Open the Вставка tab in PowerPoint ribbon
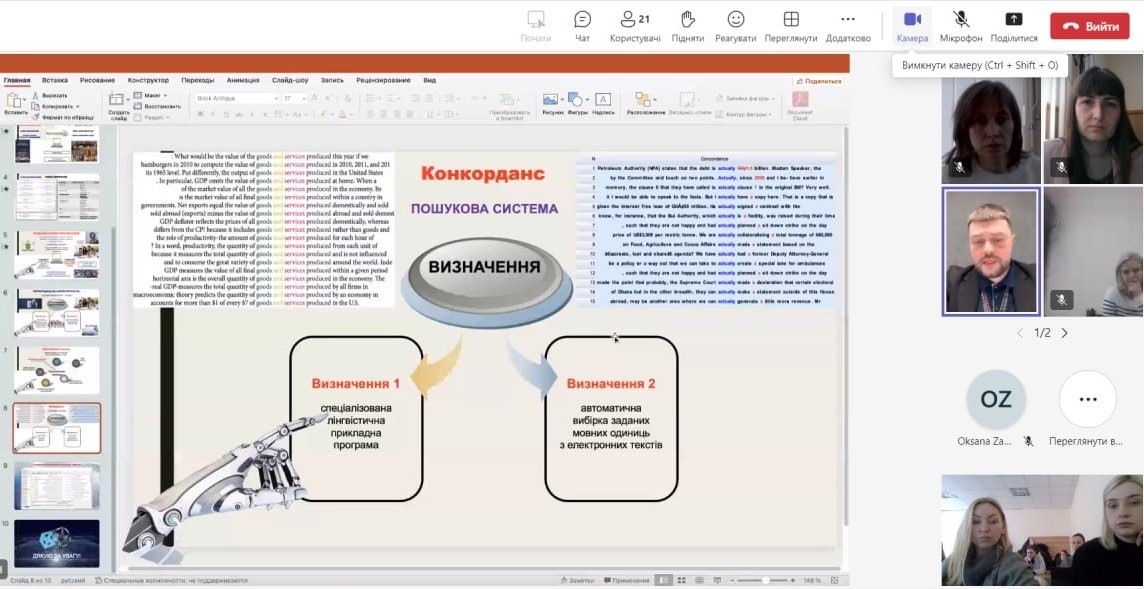Image resolution: width=1144 pixels, height=589 pixels. click(55, 80)
